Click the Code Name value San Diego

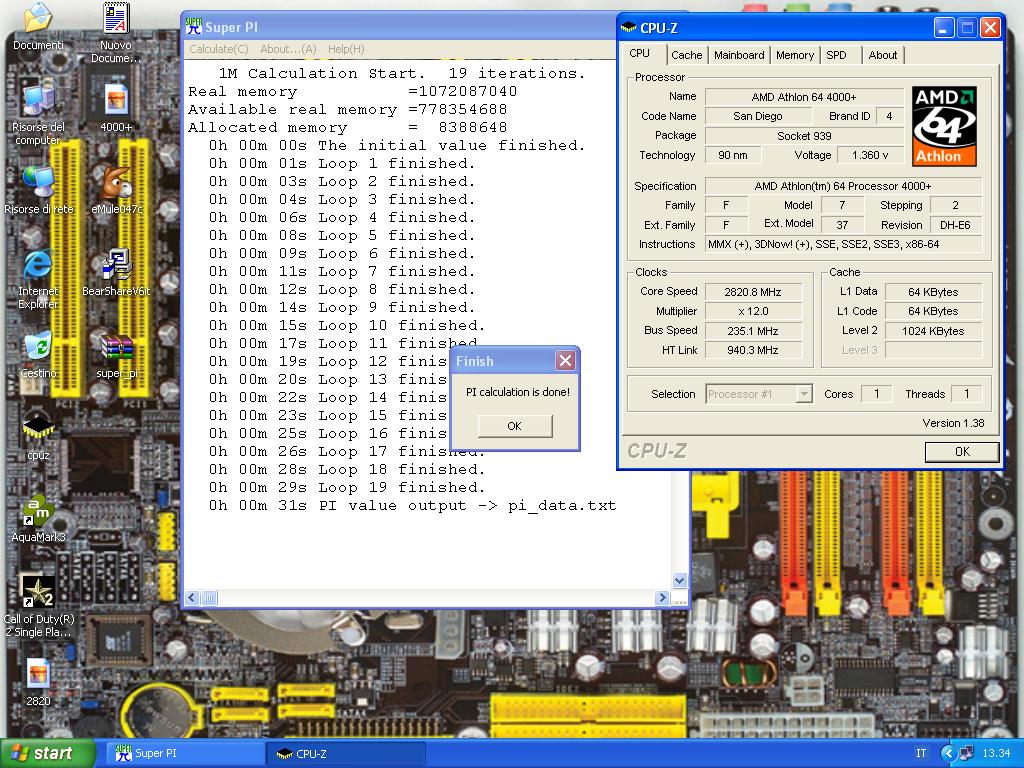[x=758, y=116]
